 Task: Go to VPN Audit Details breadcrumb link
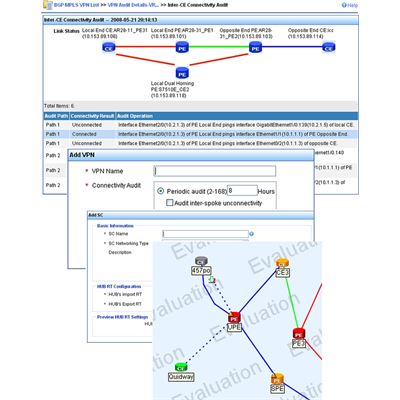[133, 5]
